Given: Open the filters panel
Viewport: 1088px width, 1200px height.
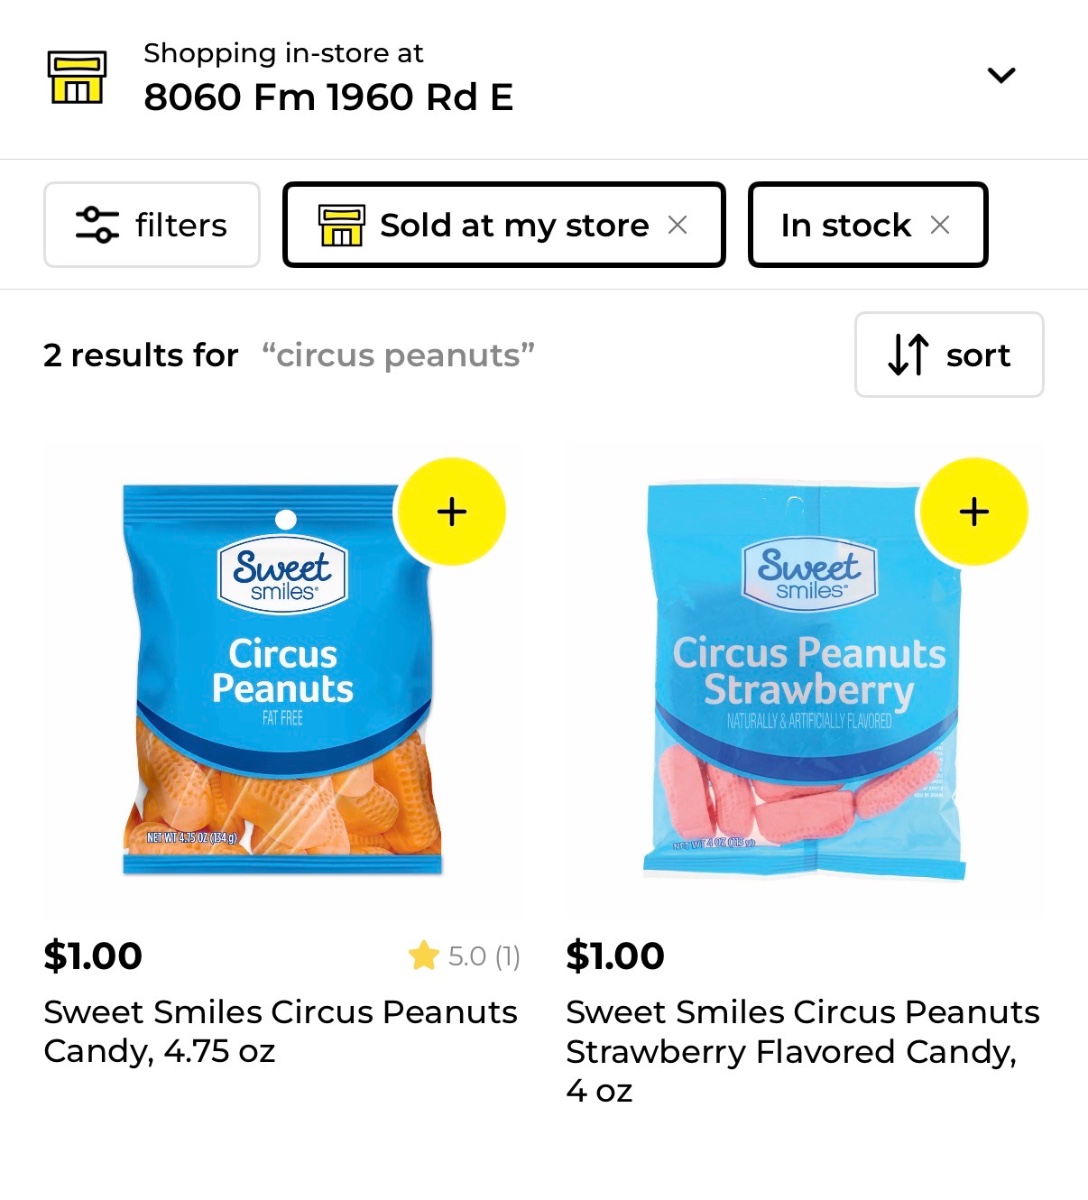Looking at the screenshot, I should coord(152,225).
